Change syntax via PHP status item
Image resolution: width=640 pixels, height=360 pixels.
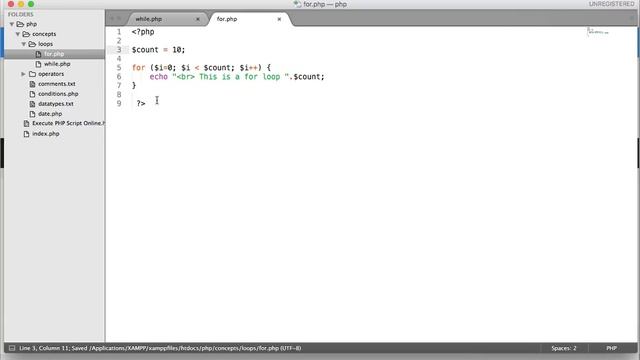(x=611, y=348)
